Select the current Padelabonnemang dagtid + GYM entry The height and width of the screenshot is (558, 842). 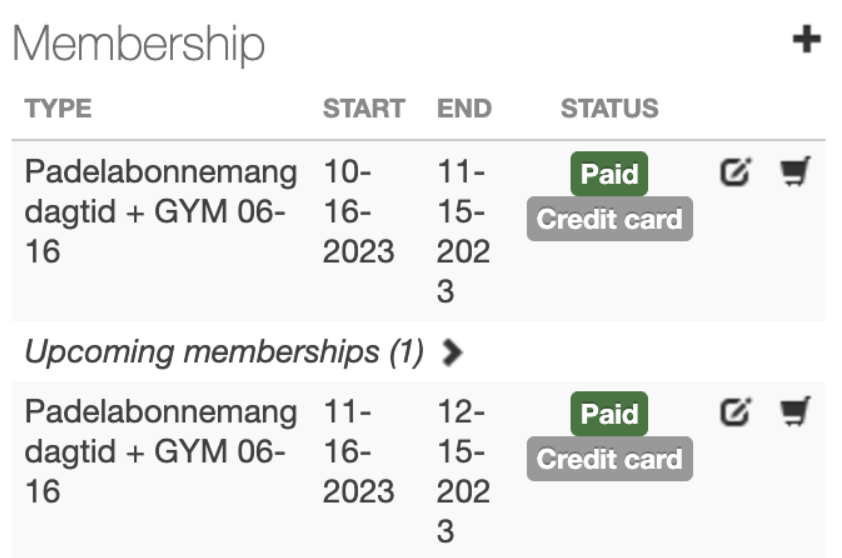tap(160, 212)
